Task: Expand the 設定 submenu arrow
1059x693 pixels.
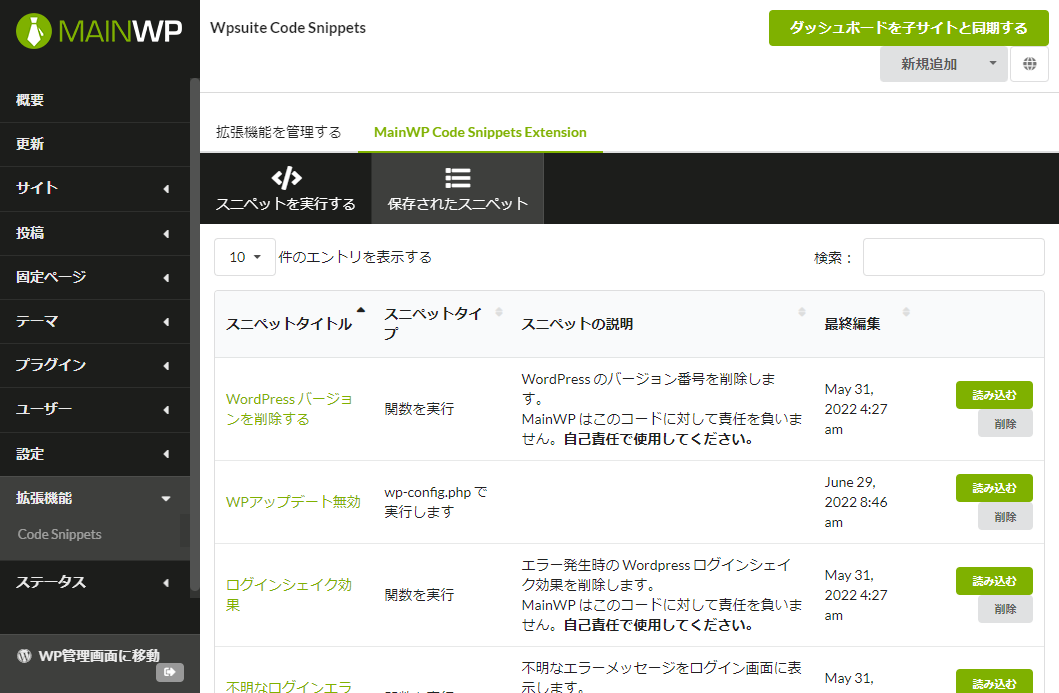Action: tap(166, 455)
